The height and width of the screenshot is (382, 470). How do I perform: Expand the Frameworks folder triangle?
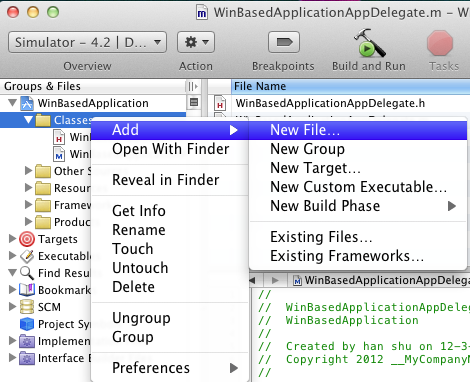[29, 204]
